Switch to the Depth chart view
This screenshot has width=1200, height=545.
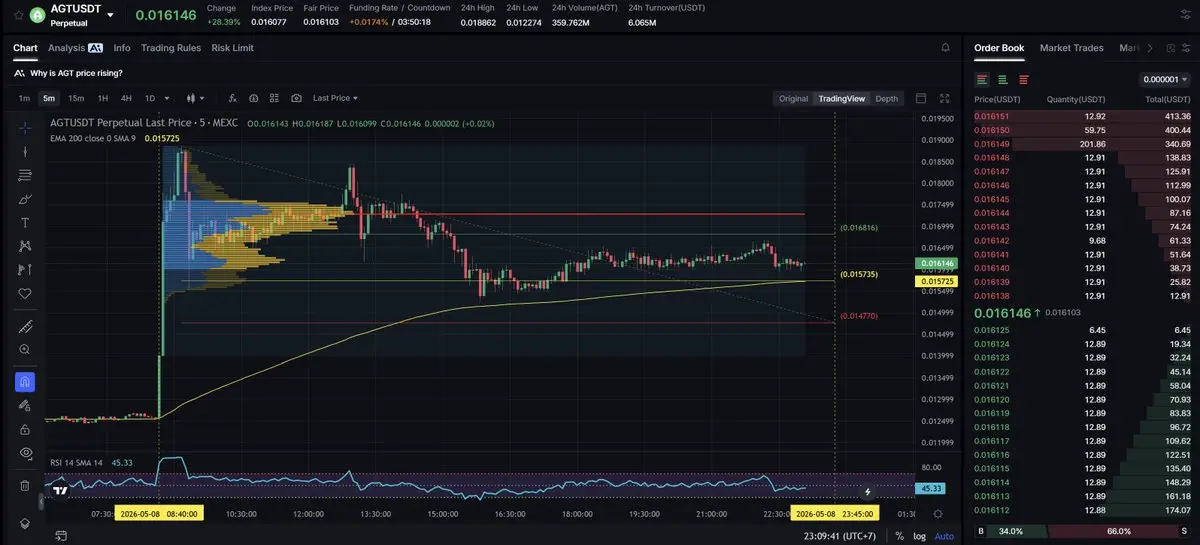click(x=887, y=98)
